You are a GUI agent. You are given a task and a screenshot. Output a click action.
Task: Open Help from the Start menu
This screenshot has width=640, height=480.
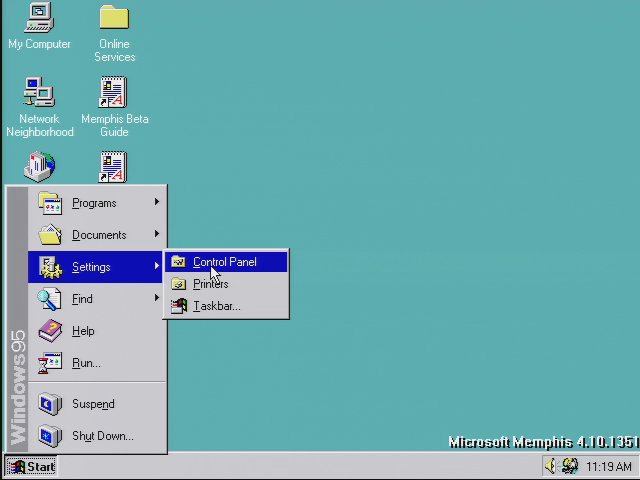tap(97, 331)
